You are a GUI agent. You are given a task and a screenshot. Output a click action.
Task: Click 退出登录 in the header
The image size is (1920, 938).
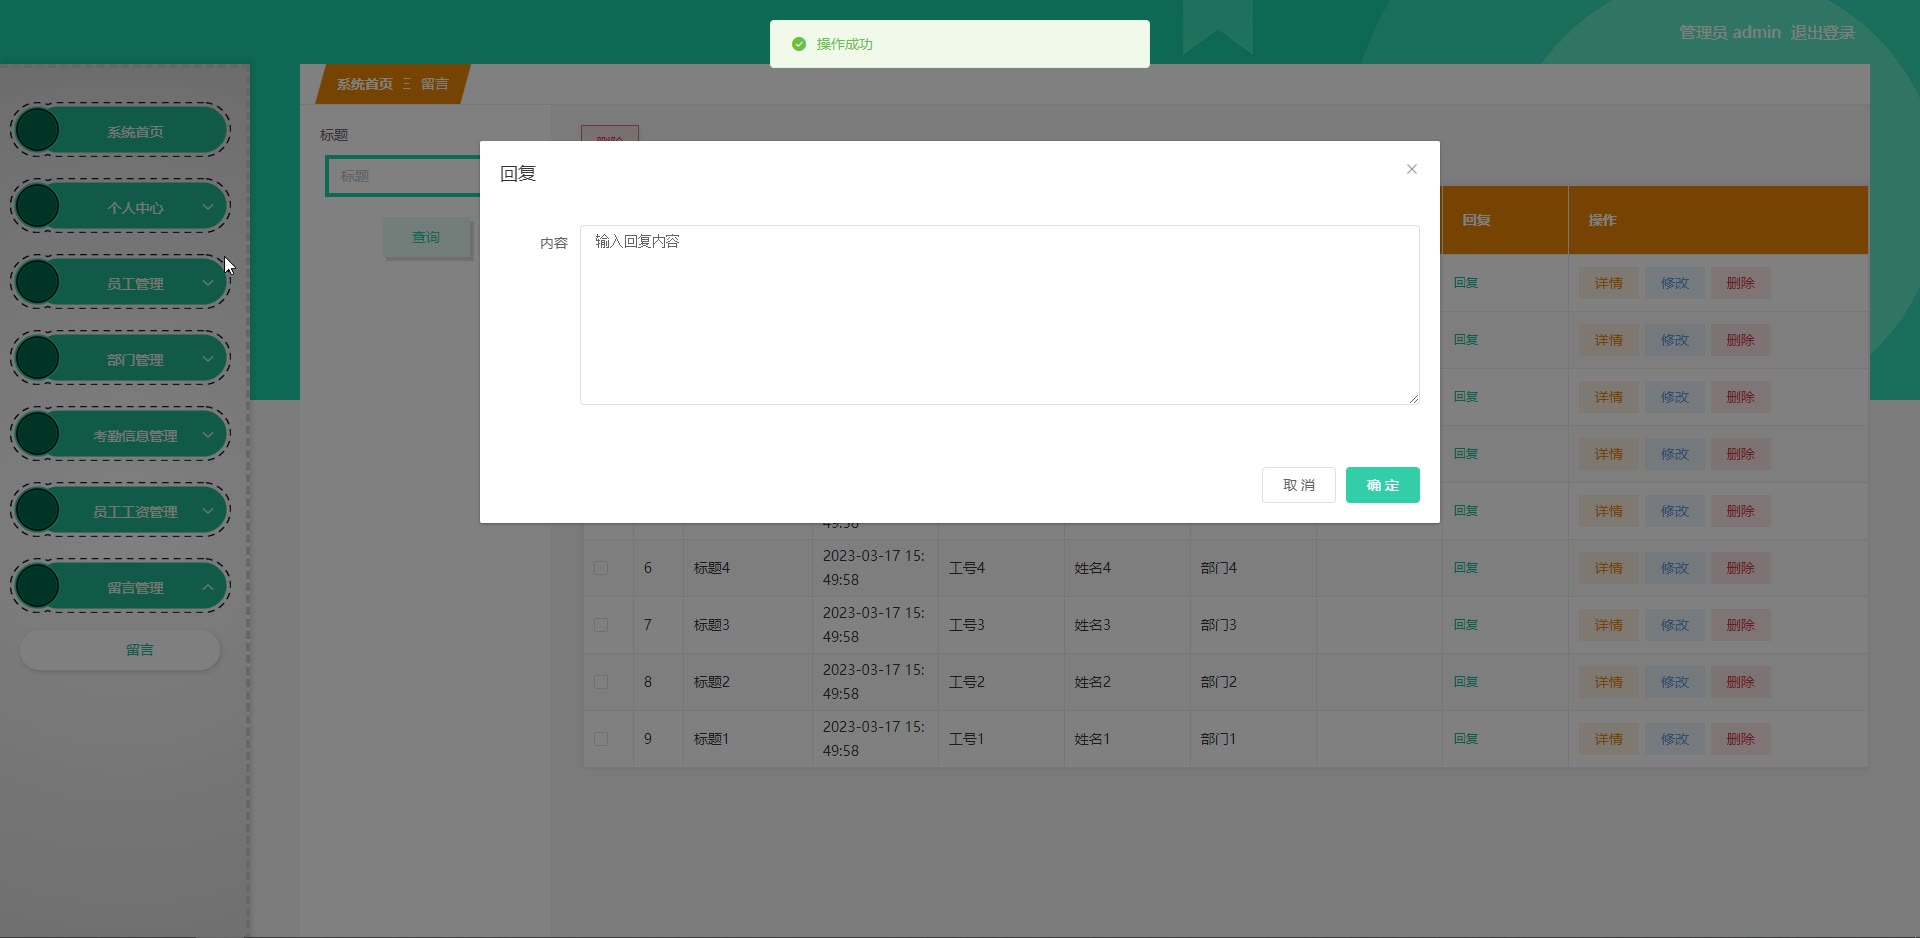(1822, 33)
